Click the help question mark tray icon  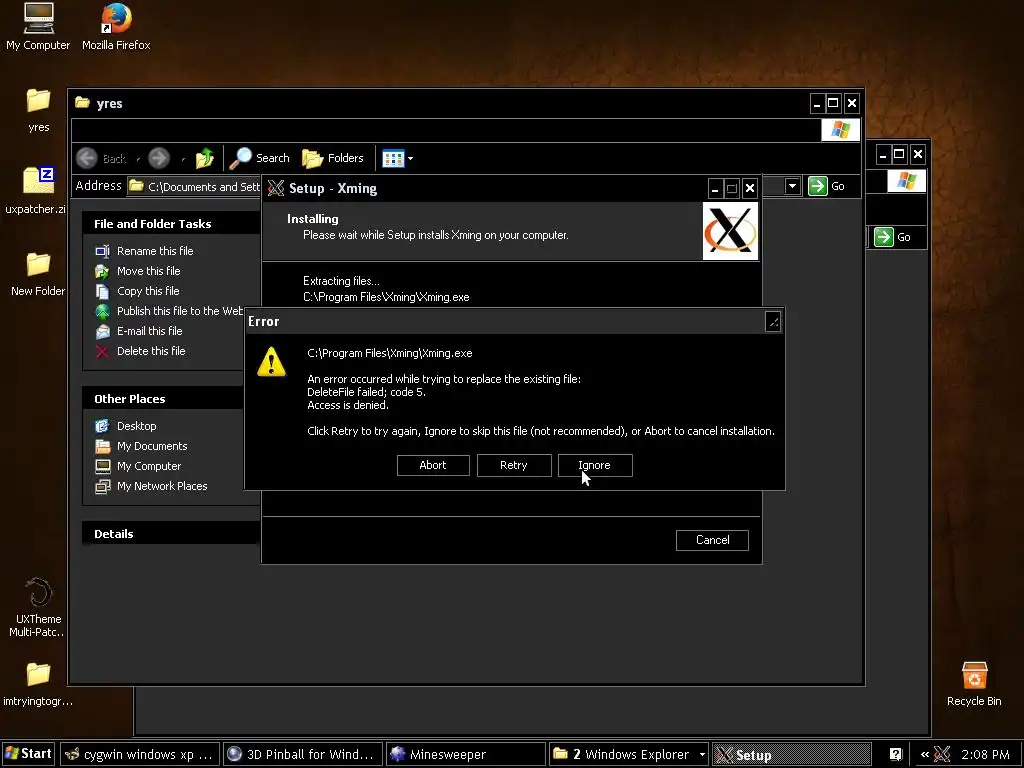coord(895,754)
